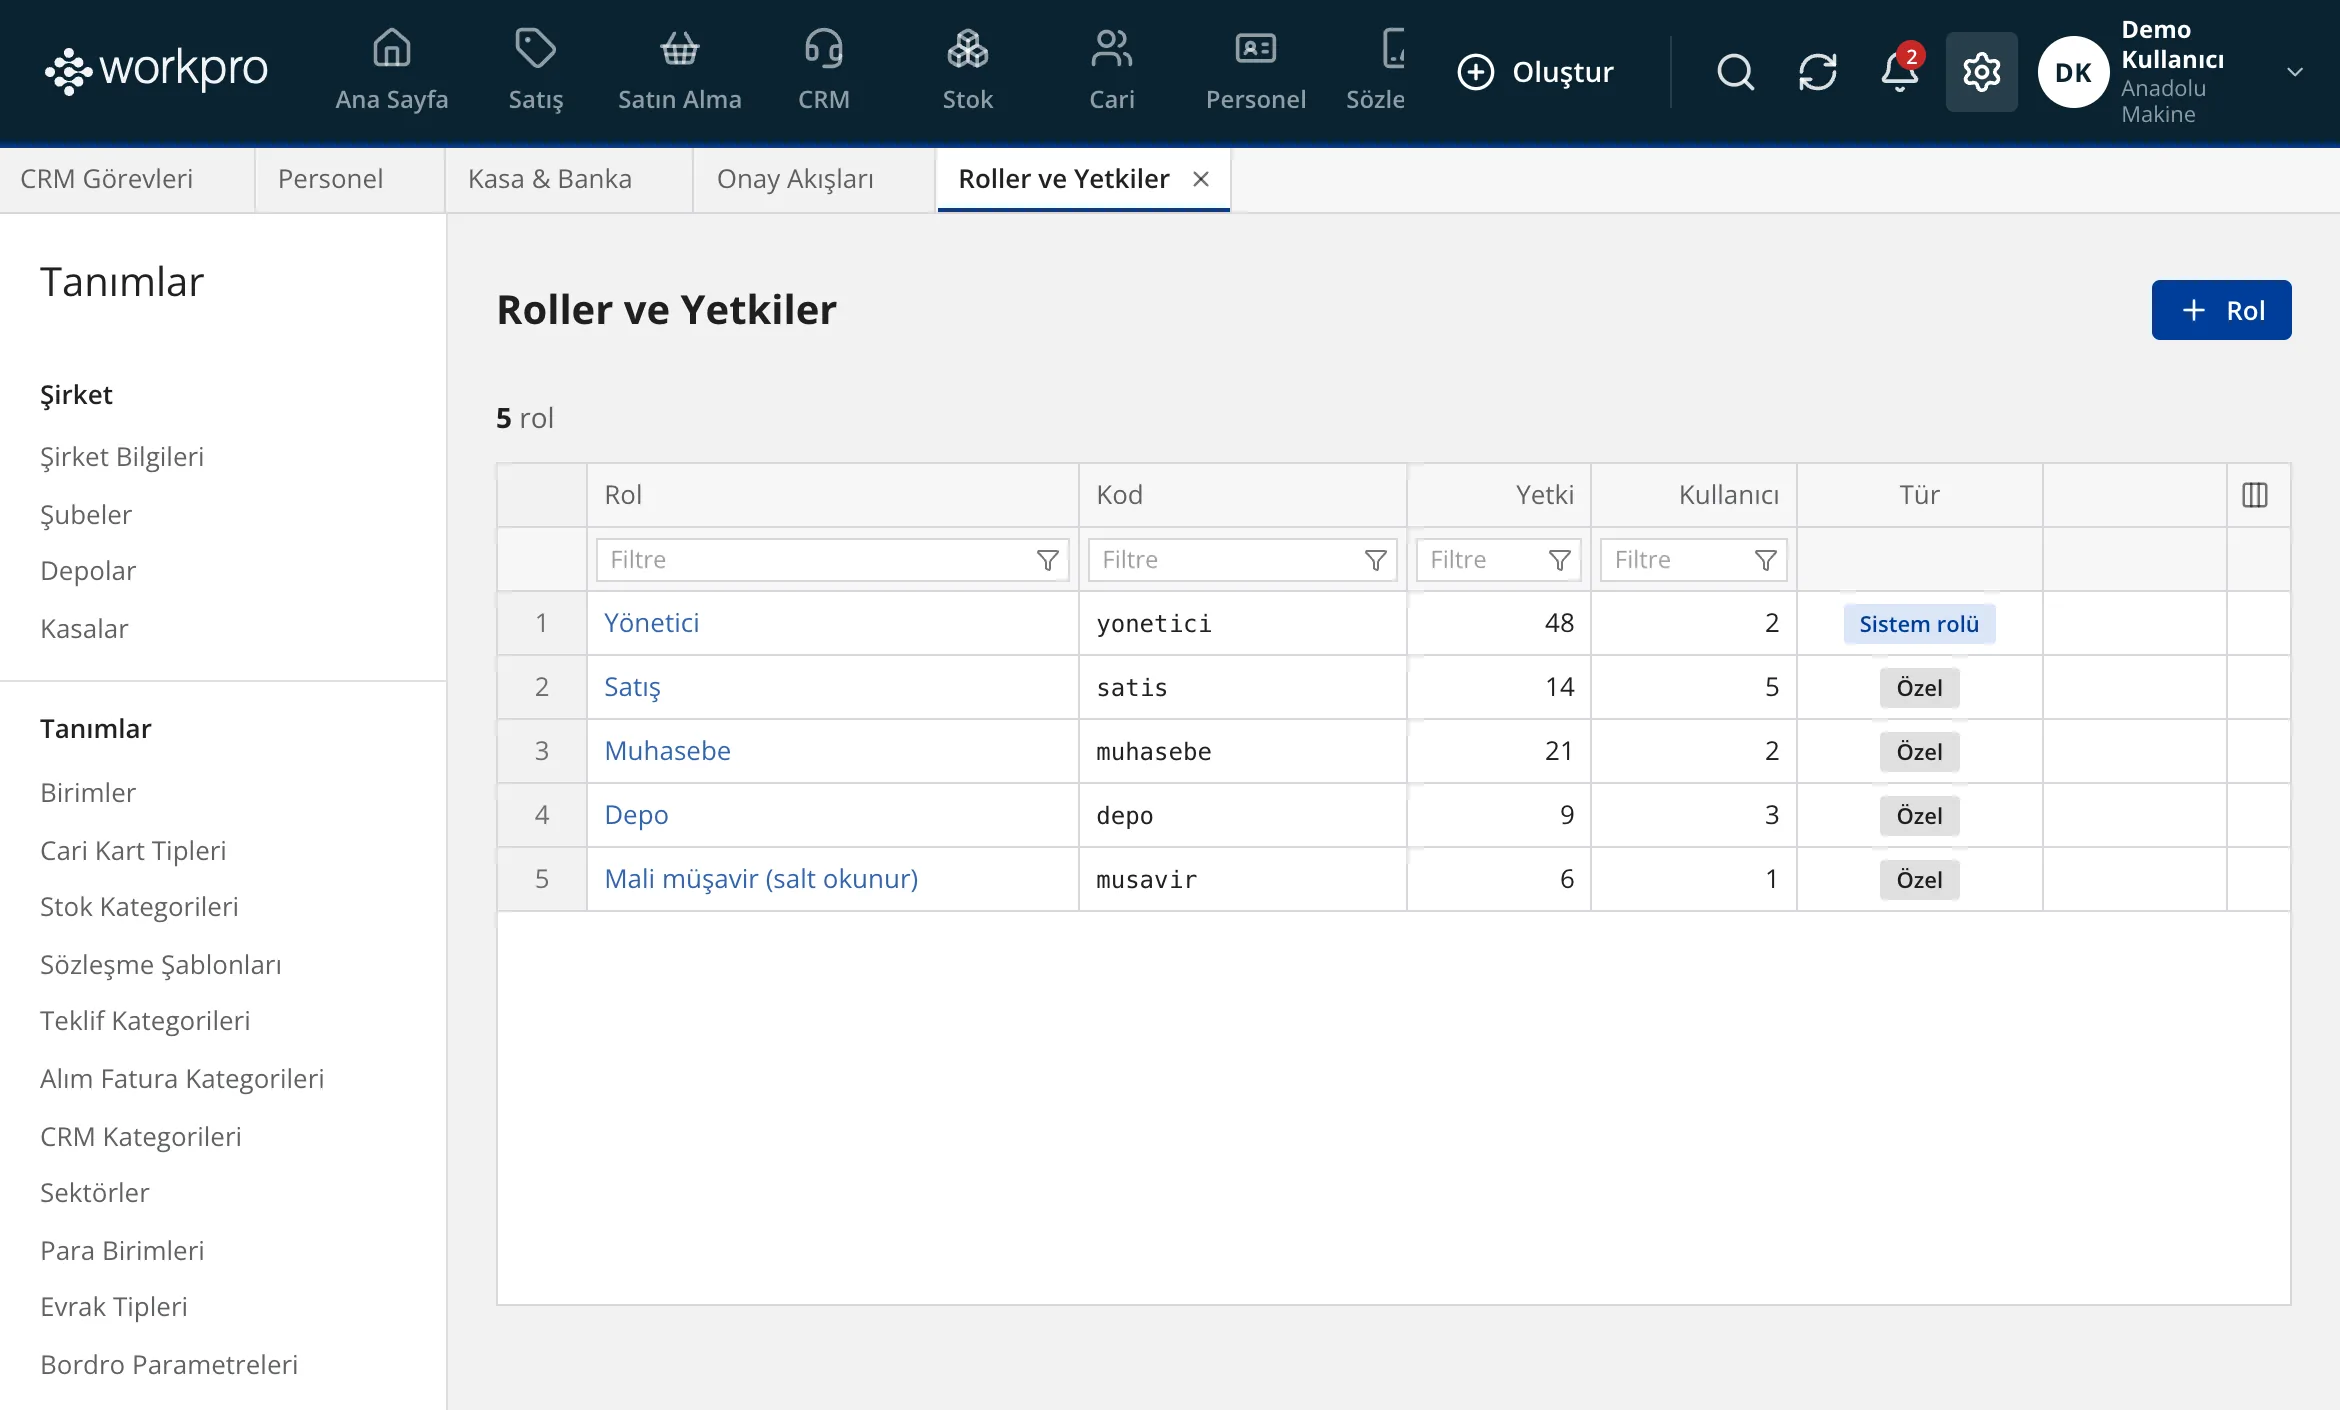The width and height of the screenshot is (2340, 1410).
Task: Sort by the Yetki column header
Action: tap(1499, 495)
